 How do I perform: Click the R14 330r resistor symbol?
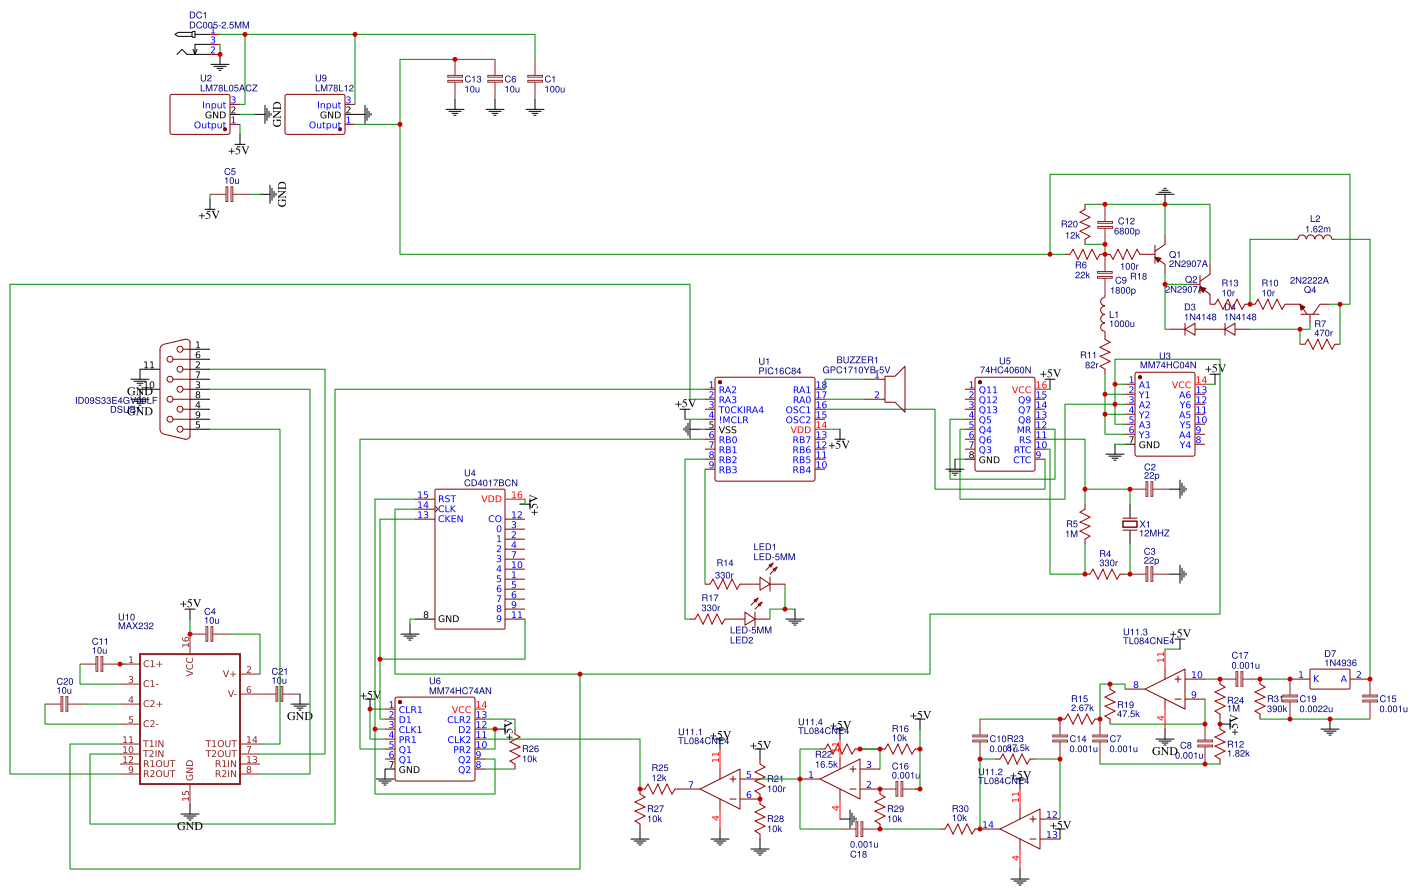point(727,584)
